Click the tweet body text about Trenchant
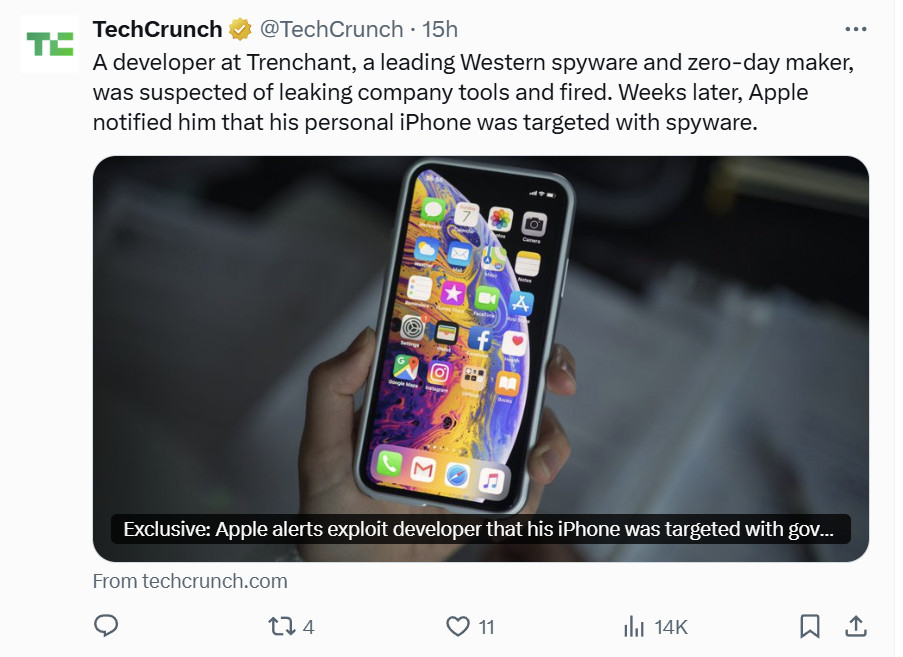The height and width of the screenshot is (657, 903). (x=471, y=93)
